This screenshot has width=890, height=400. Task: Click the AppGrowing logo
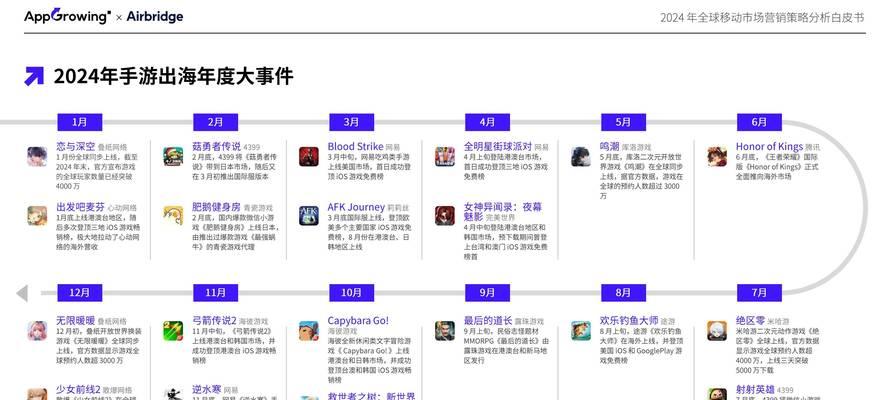point(68,16)
